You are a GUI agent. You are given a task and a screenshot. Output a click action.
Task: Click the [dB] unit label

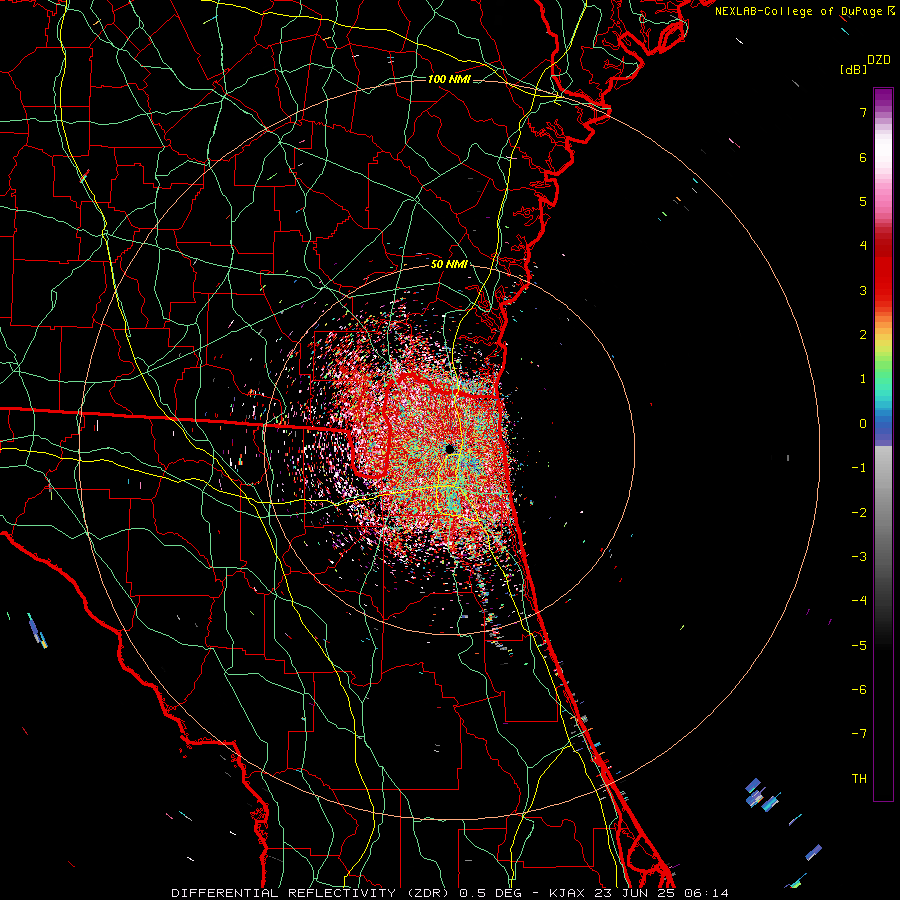click(853, 69)
